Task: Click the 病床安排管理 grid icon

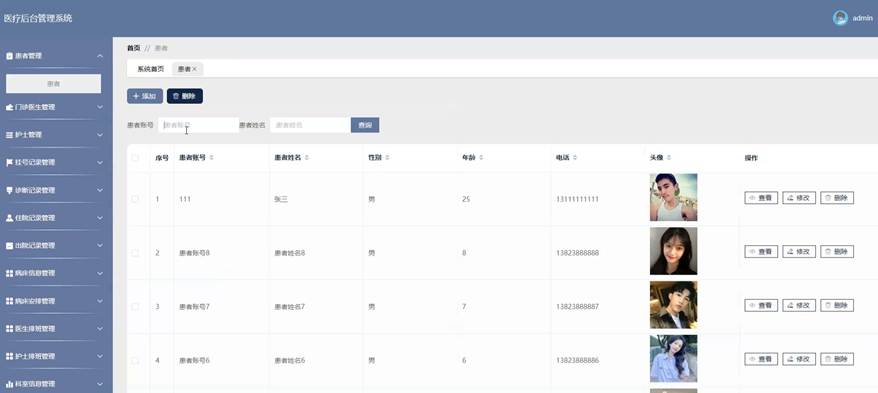Action: coord(9,301)
